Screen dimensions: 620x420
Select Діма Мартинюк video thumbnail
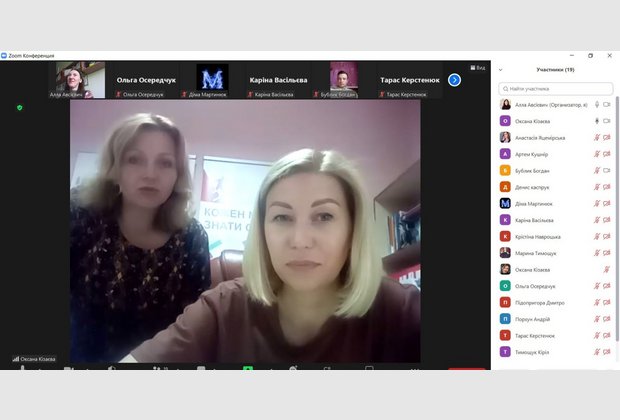tap(212, 80)
